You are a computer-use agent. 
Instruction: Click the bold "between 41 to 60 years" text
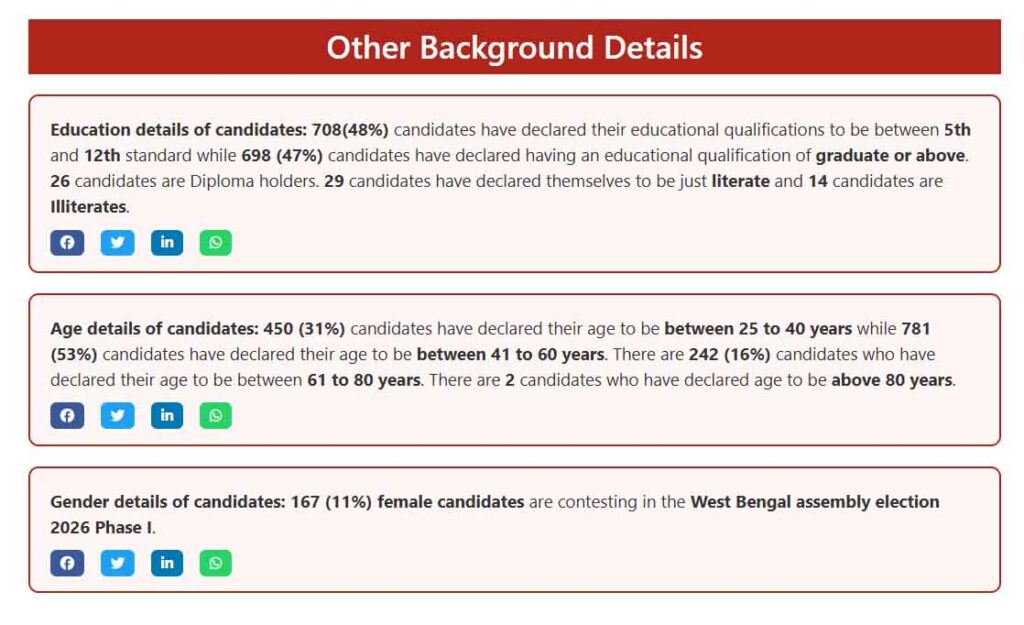tap(510, 354)
